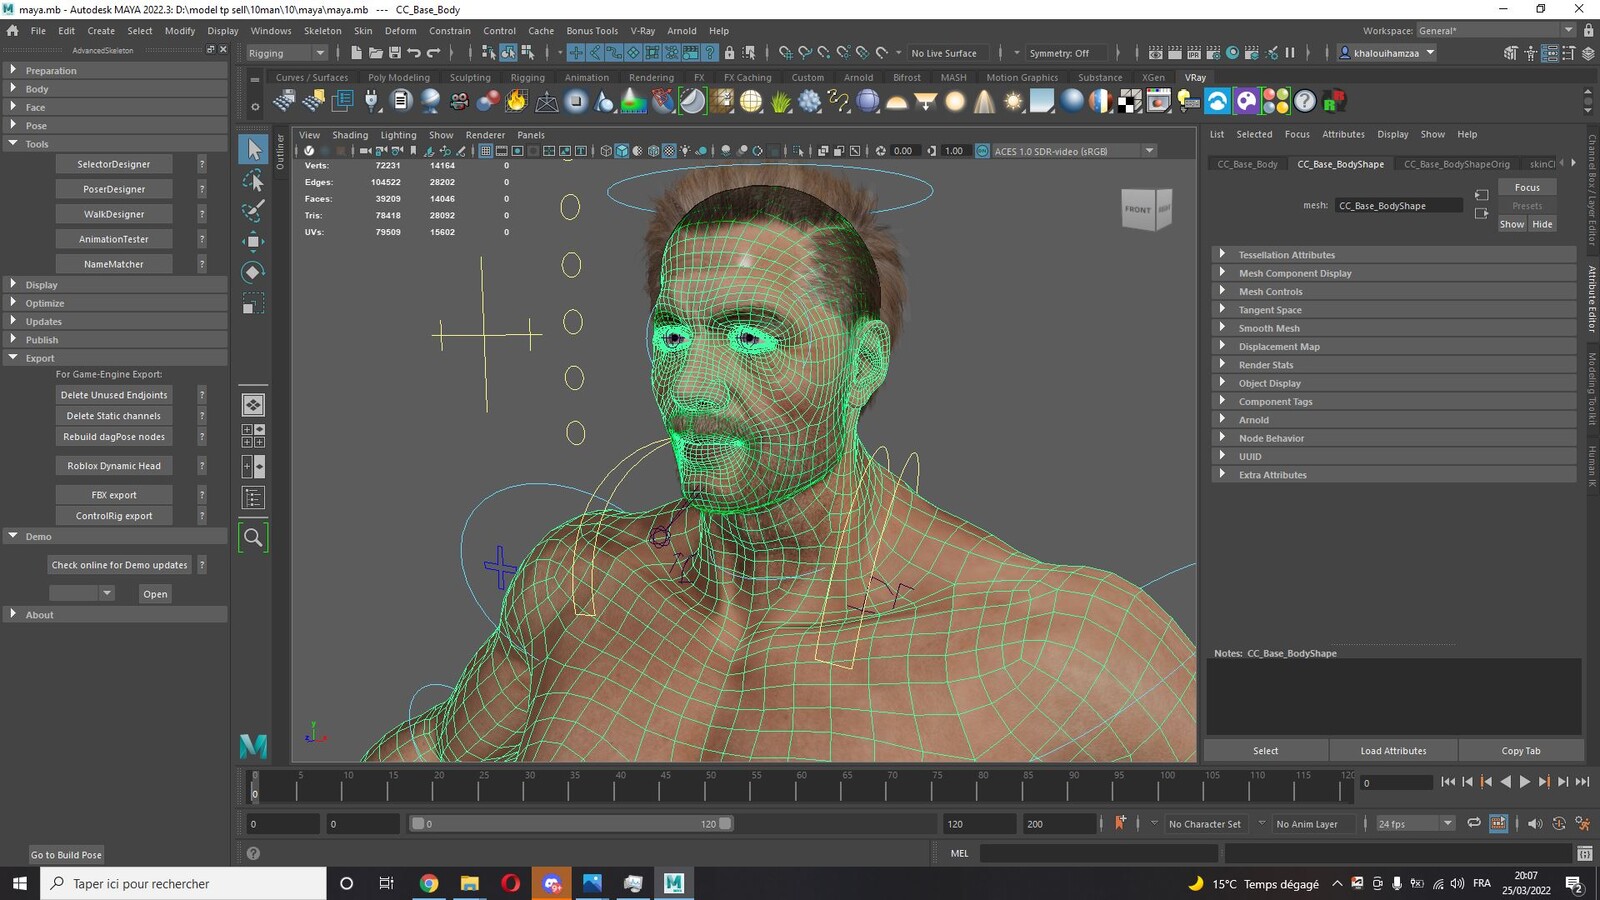Click the New Scene icon
The width and height of the screenshot is (1600, 900).
pyautogui.click(x=356, y=53)
